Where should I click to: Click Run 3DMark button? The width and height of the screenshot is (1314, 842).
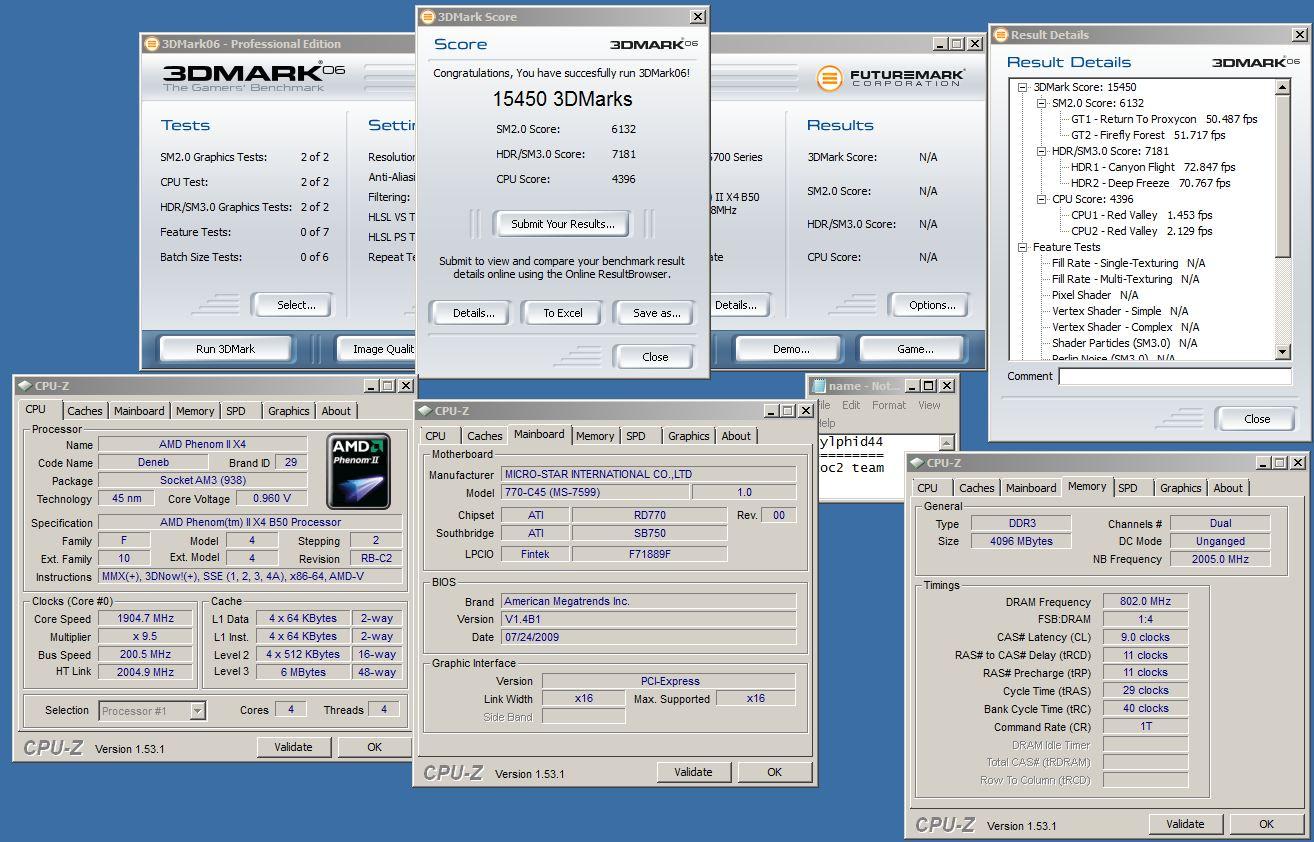click(225, 349)
